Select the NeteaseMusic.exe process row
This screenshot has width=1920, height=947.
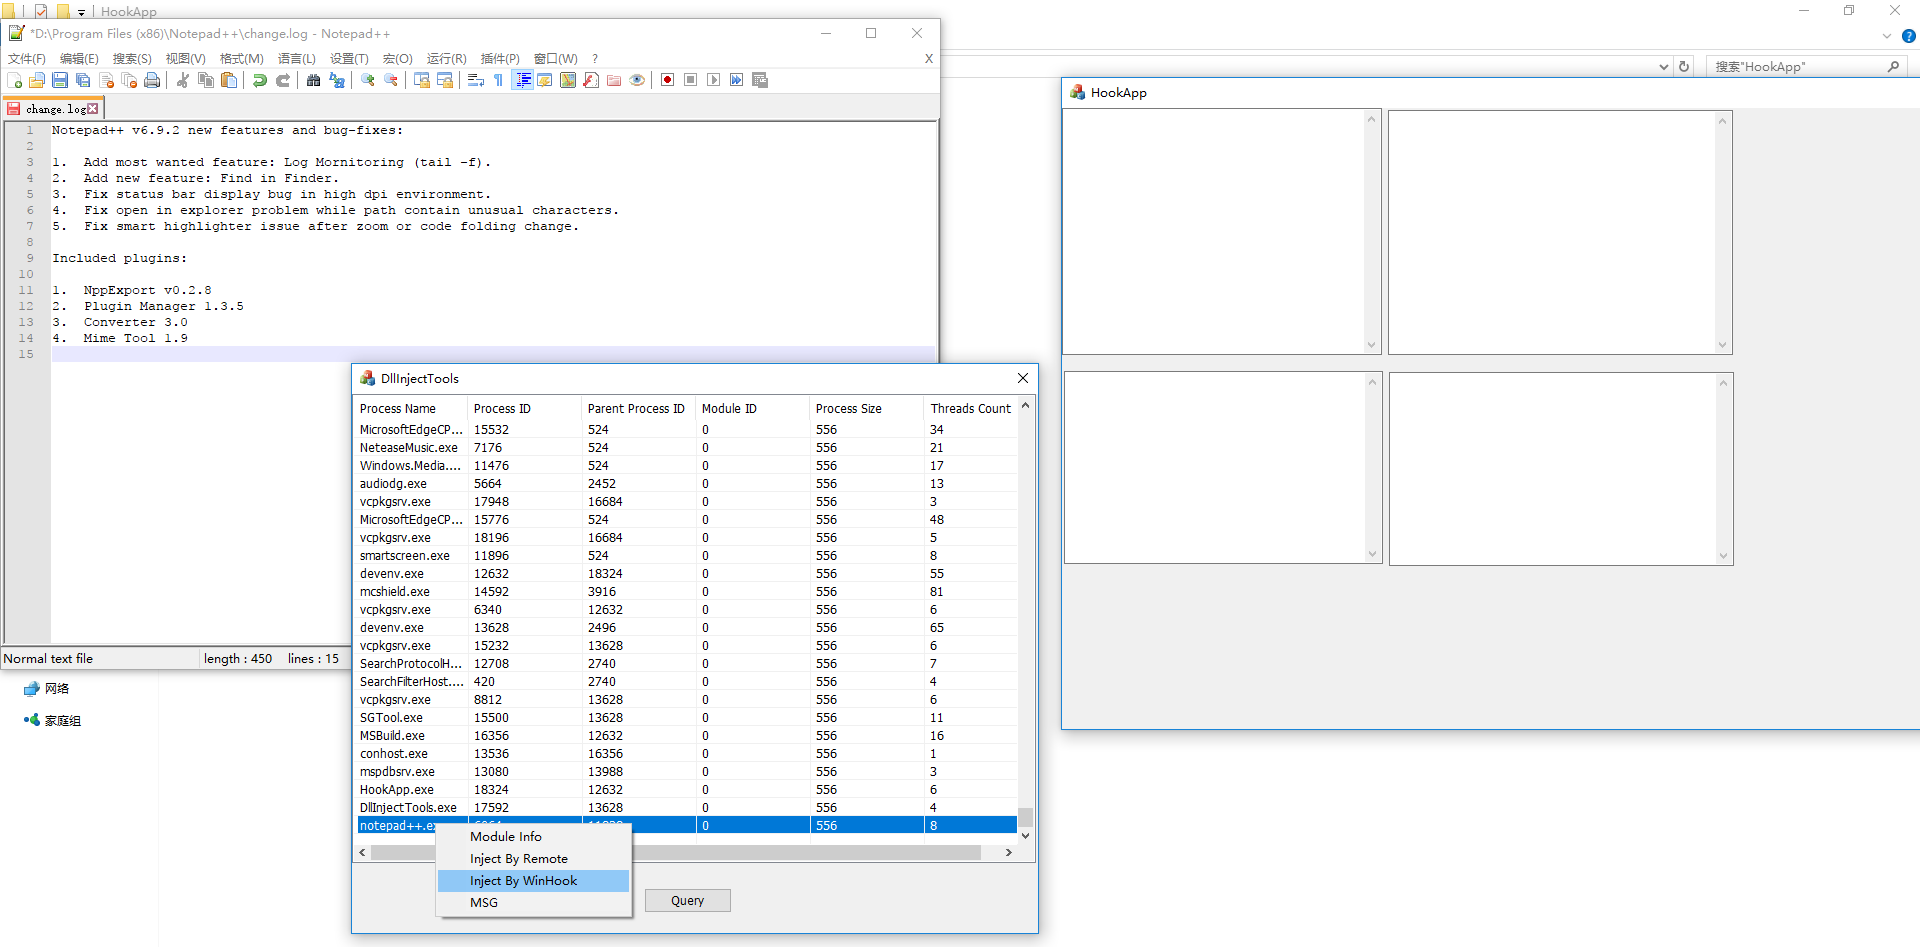687,448
